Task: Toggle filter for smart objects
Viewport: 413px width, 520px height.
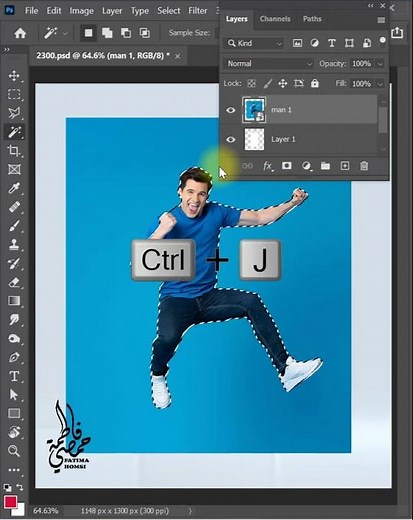Action: pyautogui.click(x=367, y=43)
